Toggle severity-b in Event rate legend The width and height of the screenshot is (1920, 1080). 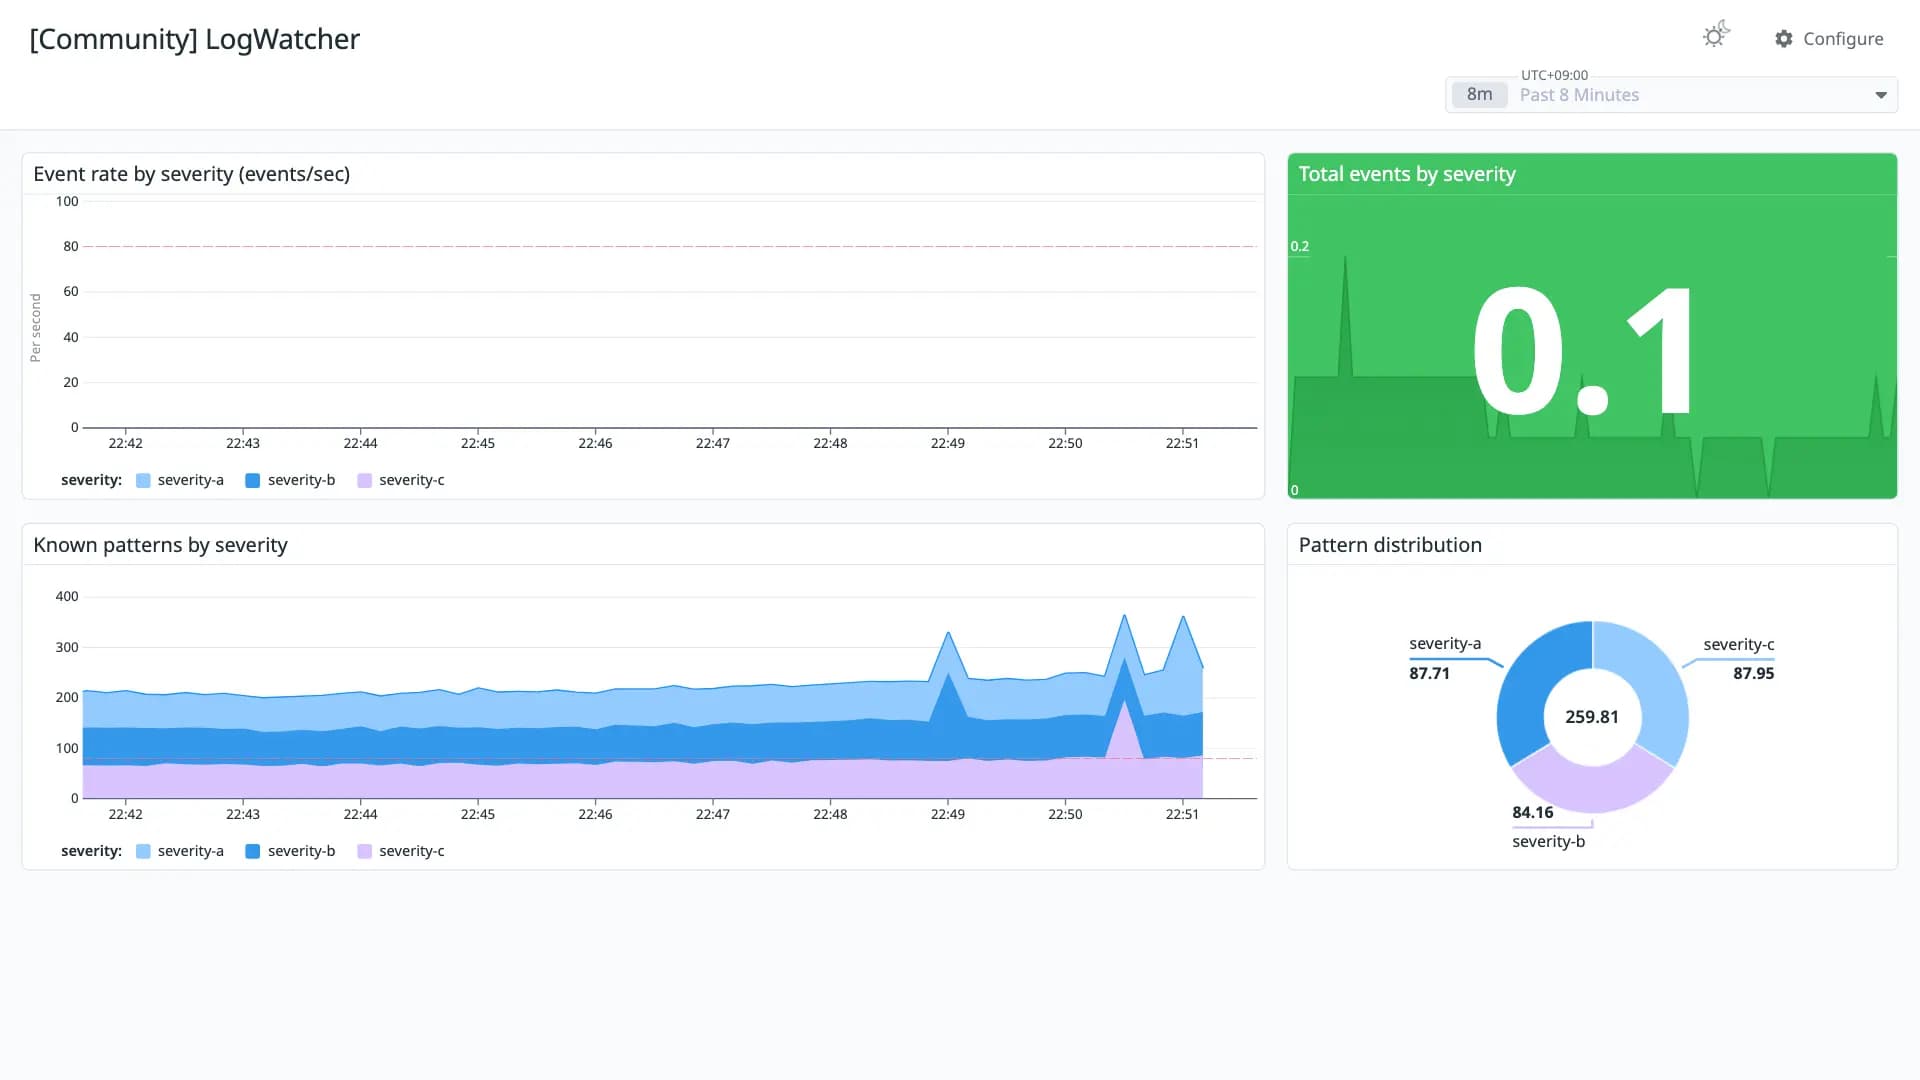290,480
